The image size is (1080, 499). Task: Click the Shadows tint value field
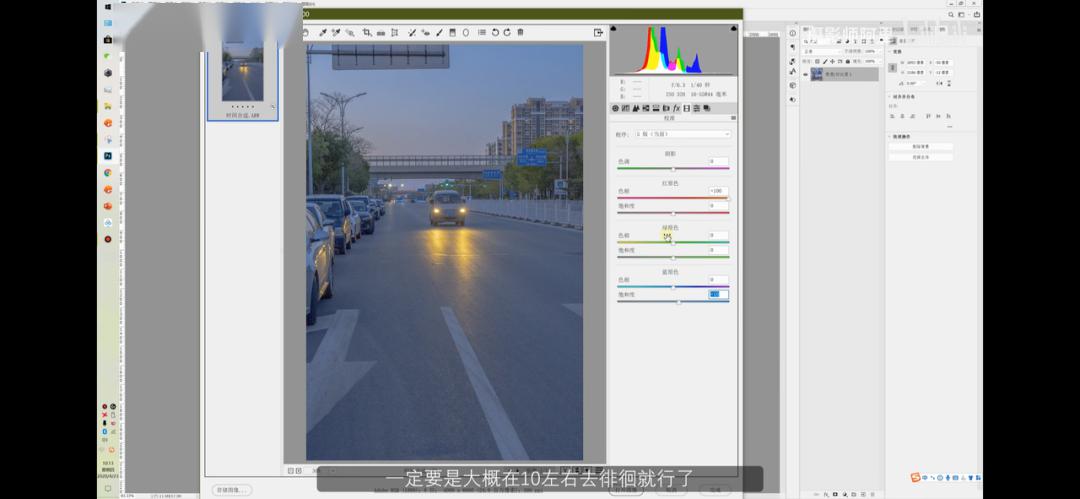point(718,161)
